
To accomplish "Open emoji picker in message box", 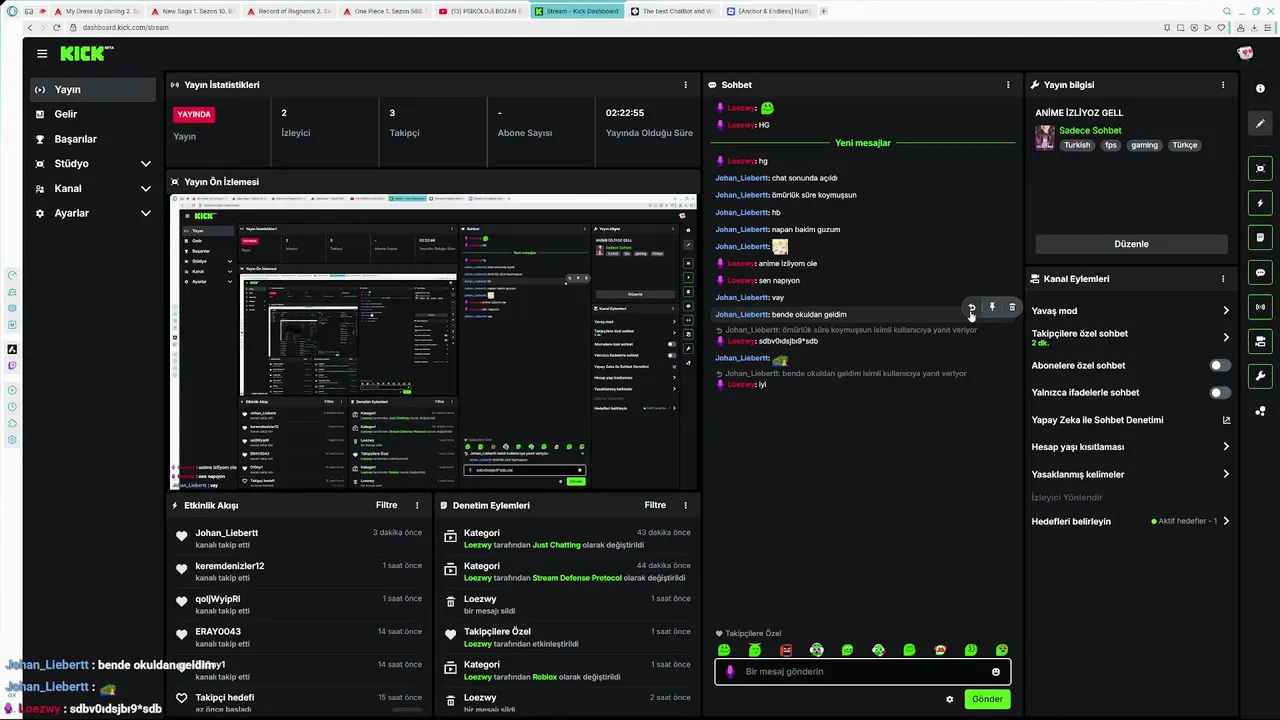I will point(996,672).
